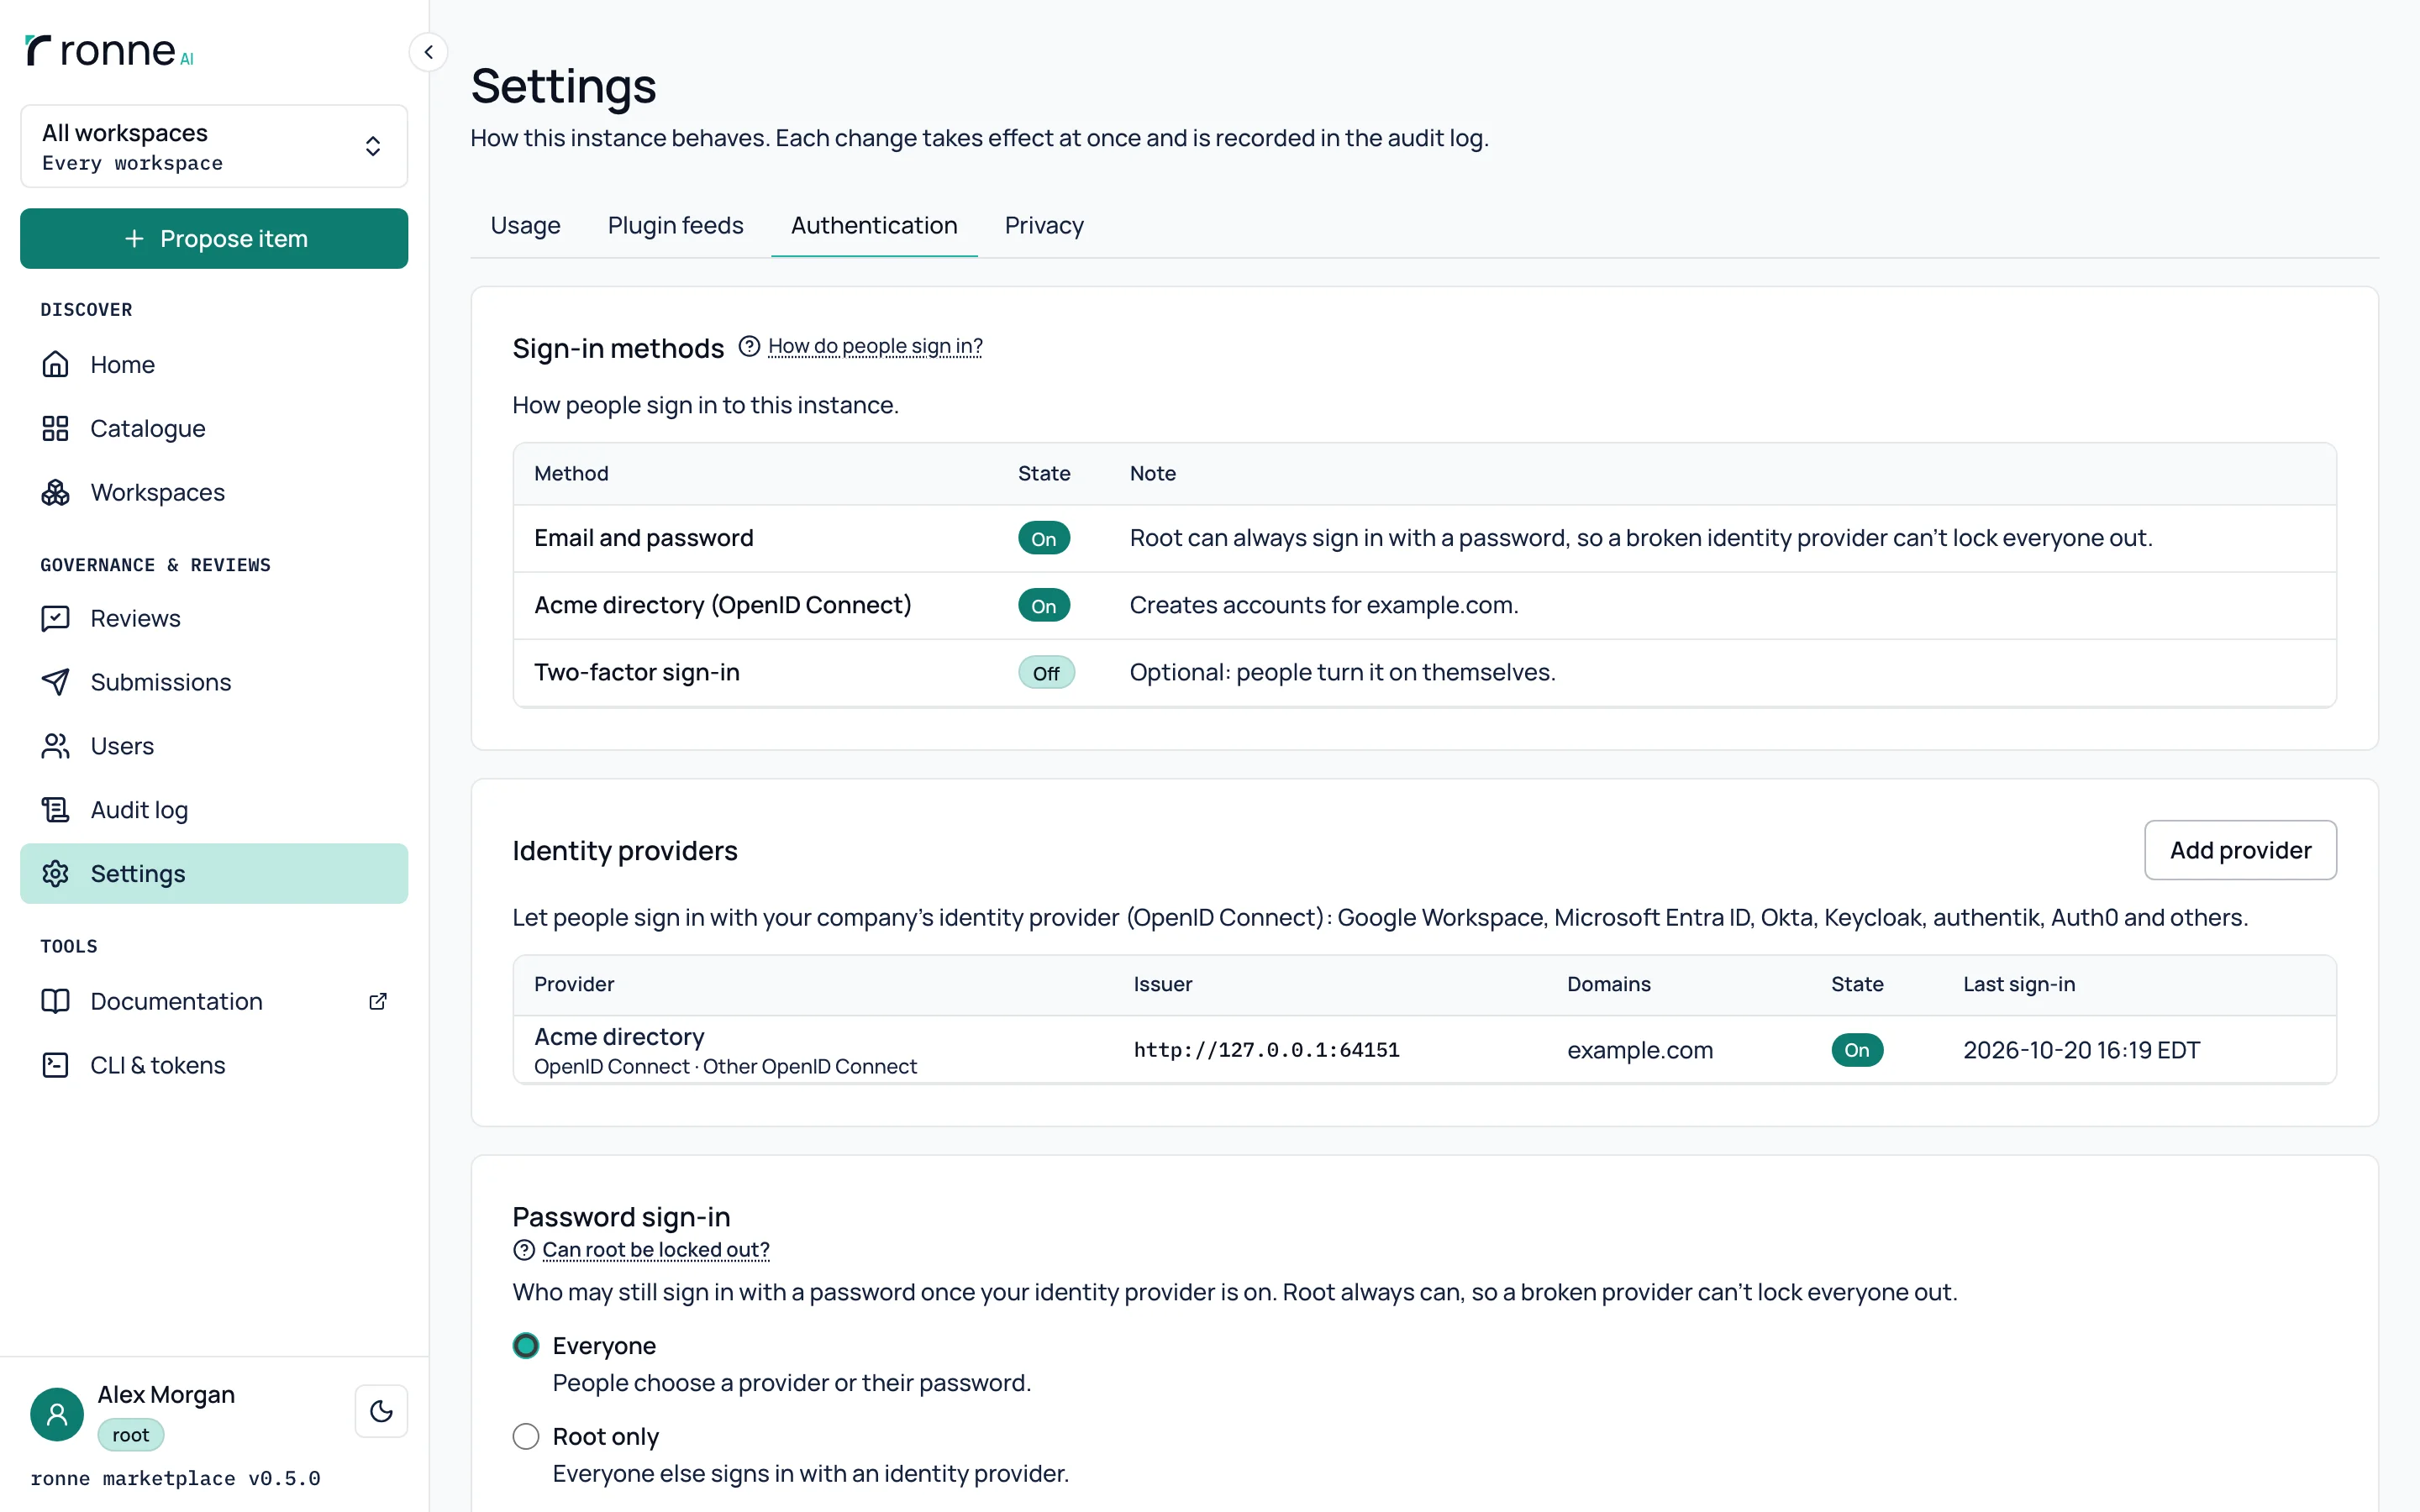Select the Everyone radio option
2420x1512 pixels.
[x=526, y=1346]
